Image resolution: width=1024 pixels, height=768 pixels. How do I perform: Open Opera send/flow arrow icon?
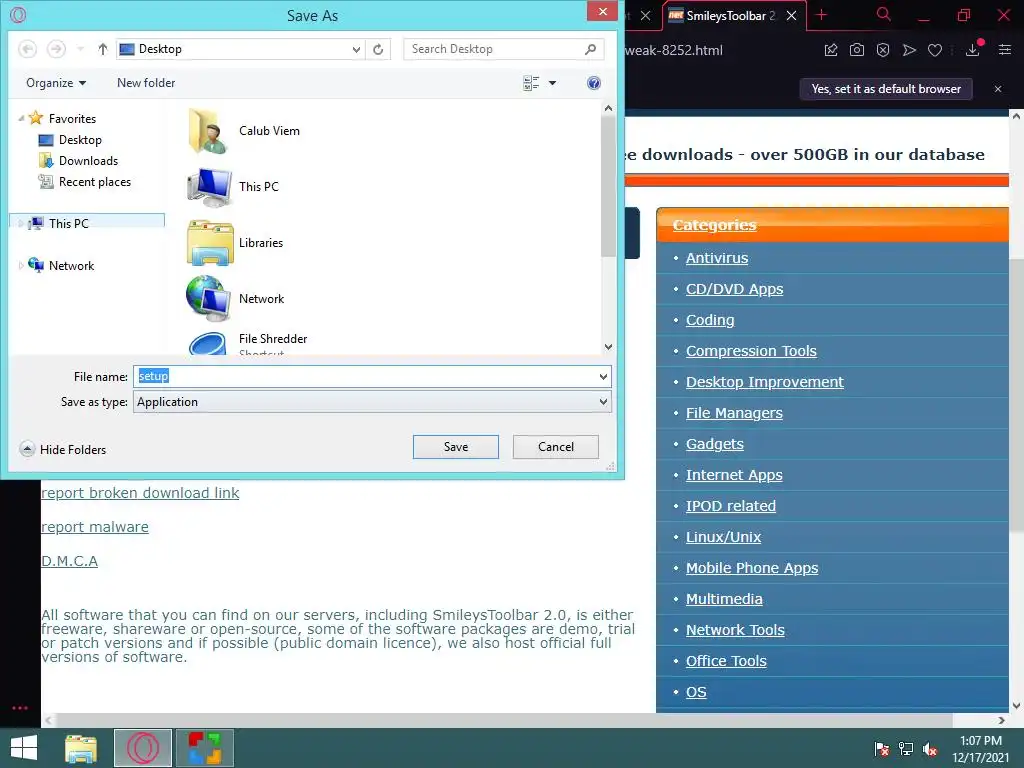pos(909,50)
